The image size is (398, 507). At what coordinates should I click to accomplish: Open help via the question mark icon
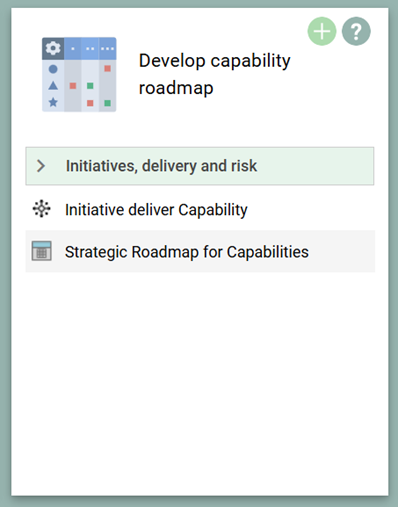tap(356, 31)
